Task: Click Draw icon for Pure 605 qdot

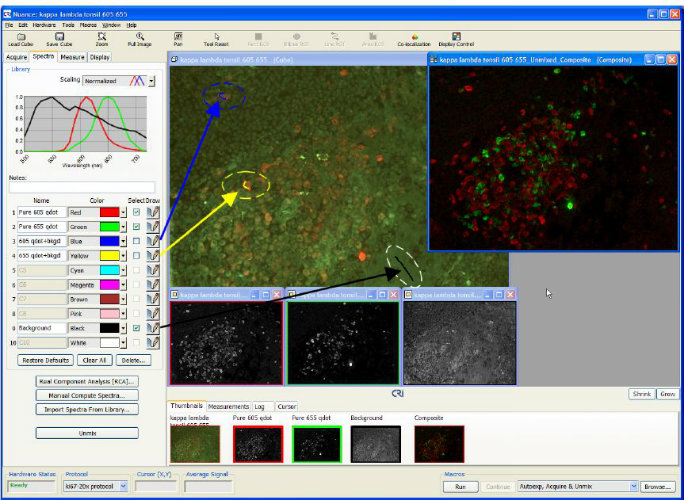Action: pyautogui.click(x=153, y=212)
